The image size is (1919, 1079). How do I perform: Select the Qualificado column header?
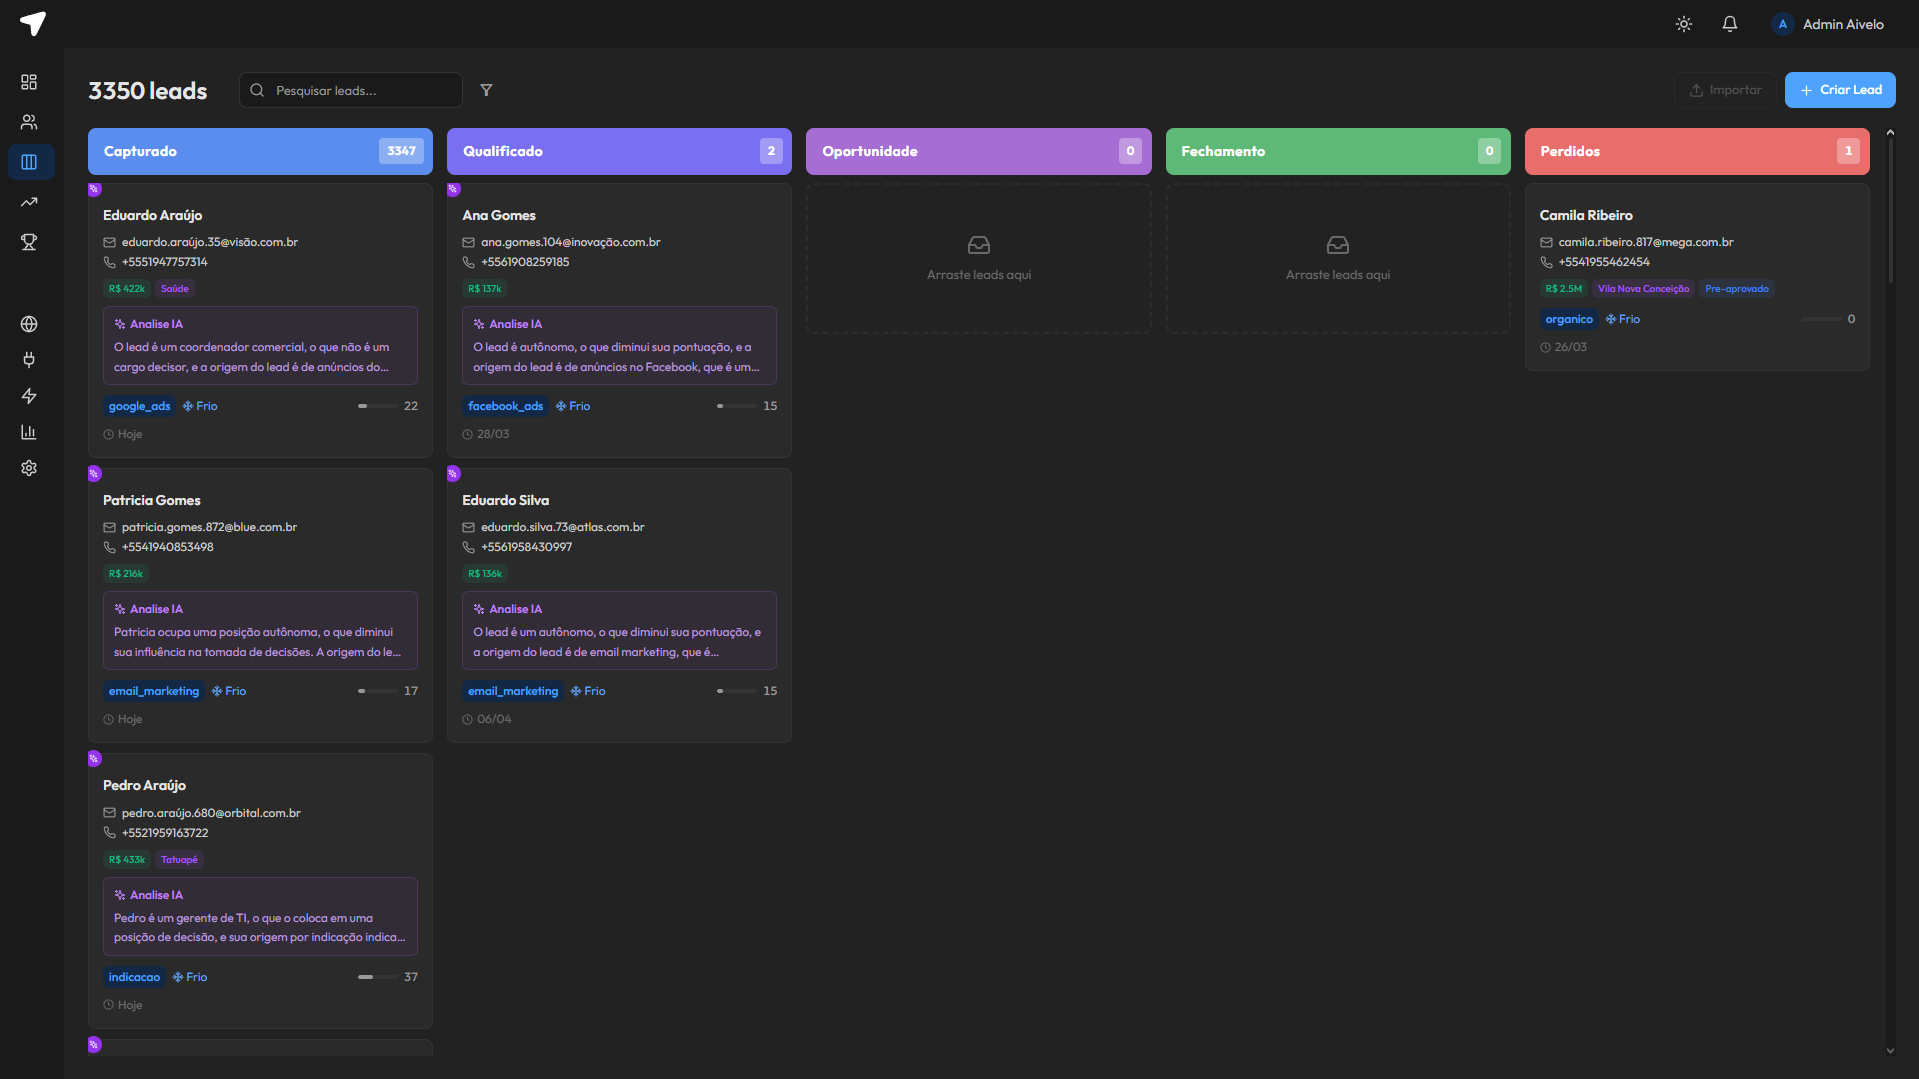619,151
